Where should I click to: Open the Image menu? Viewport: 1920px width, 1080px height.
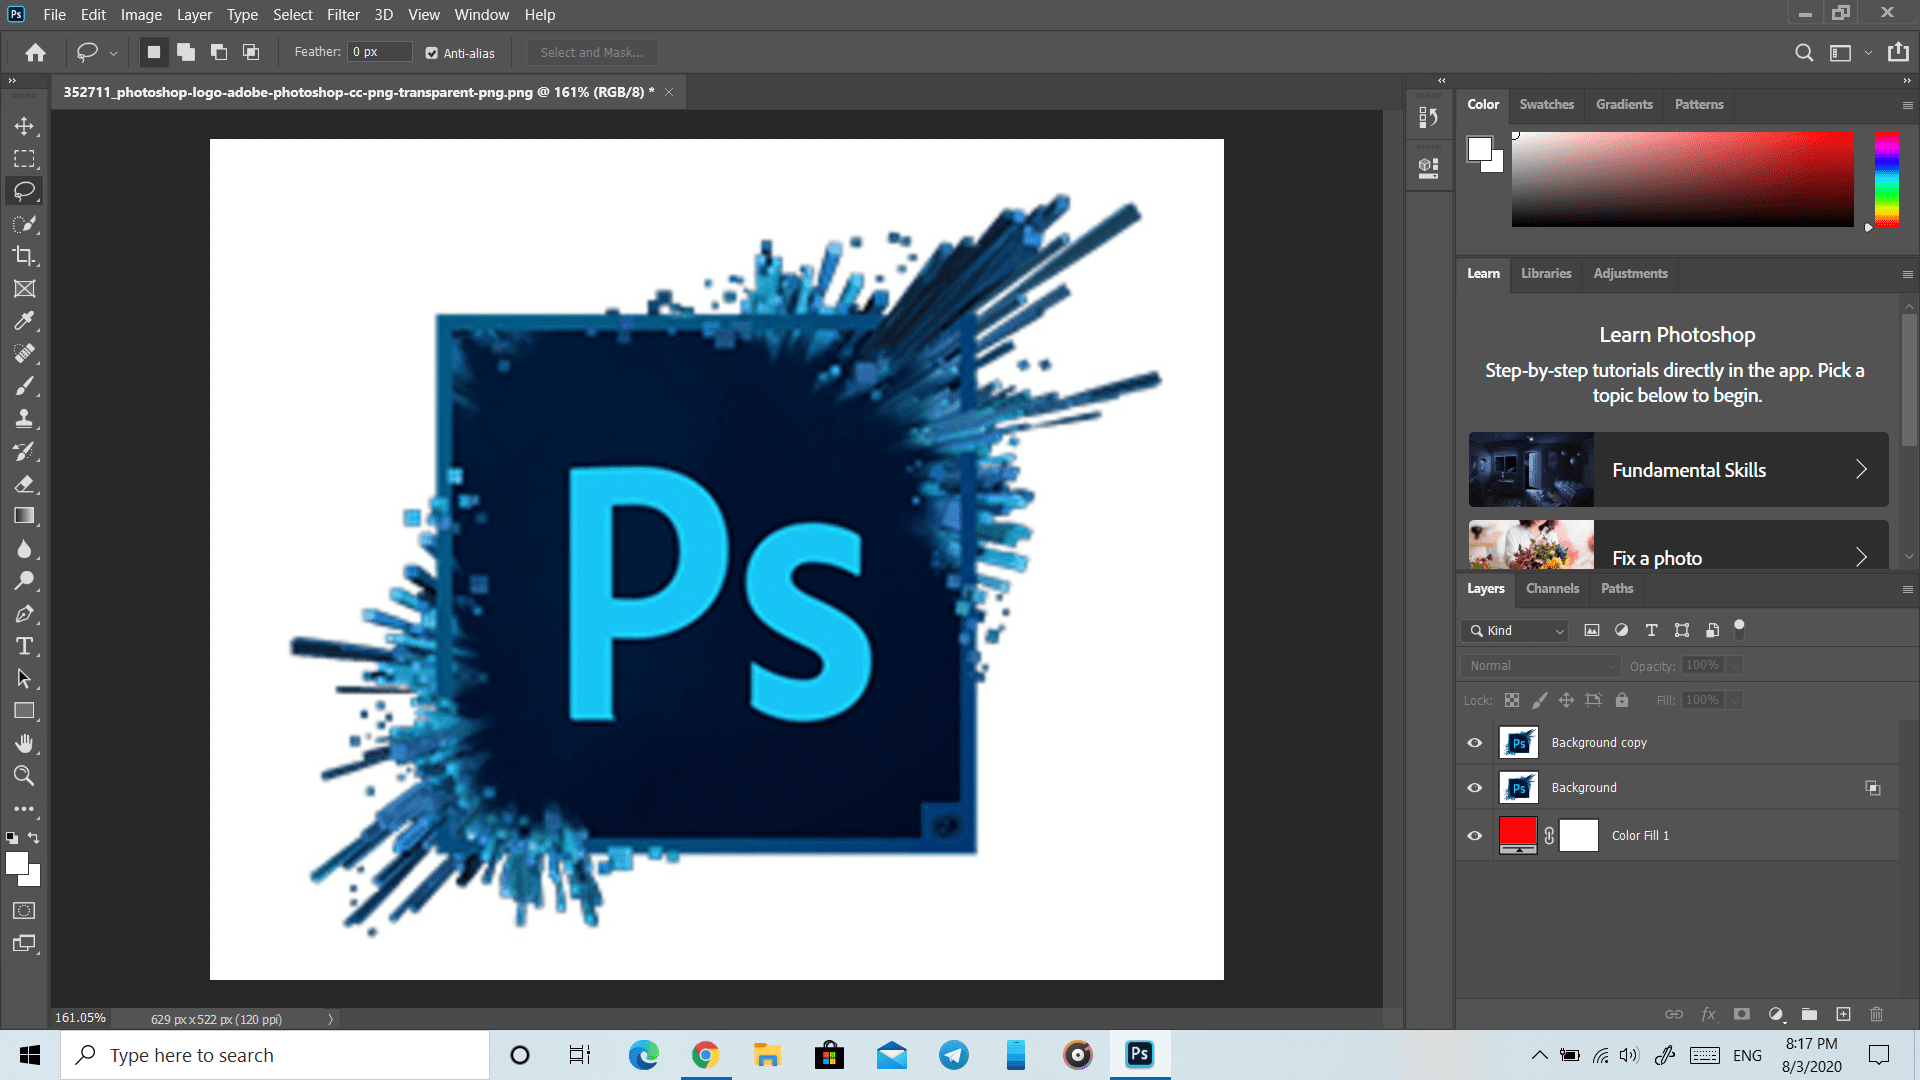pyautogui.click(x=141, y=15)
